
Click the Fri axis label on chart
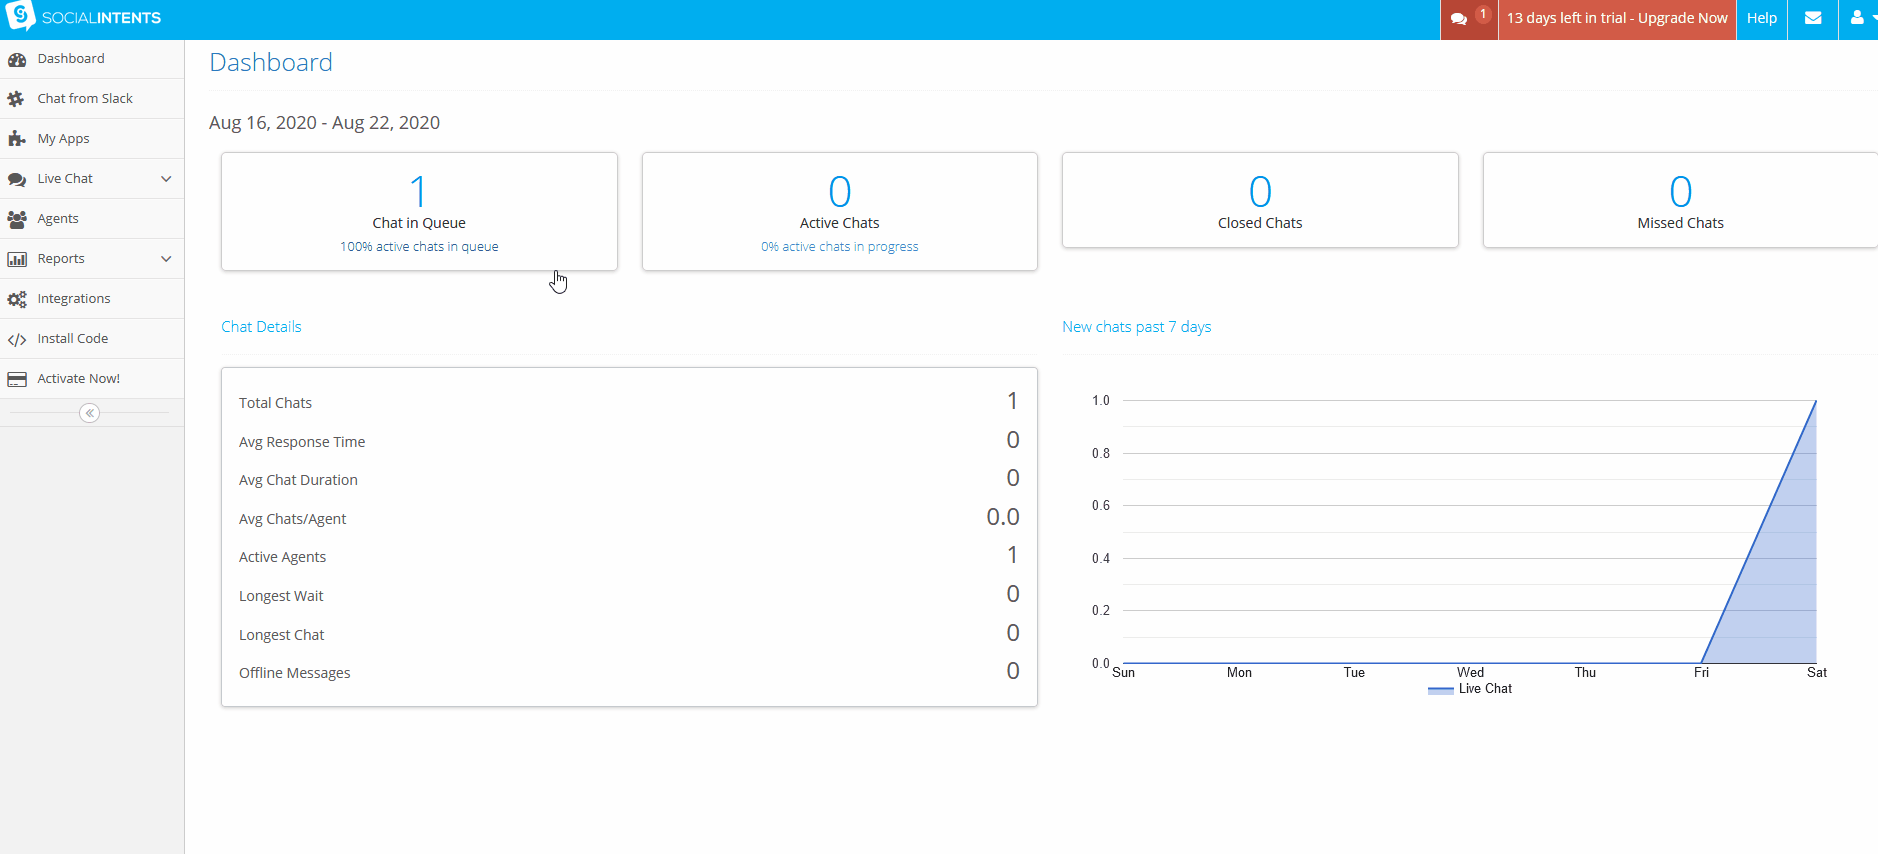tap(1701, 673)
